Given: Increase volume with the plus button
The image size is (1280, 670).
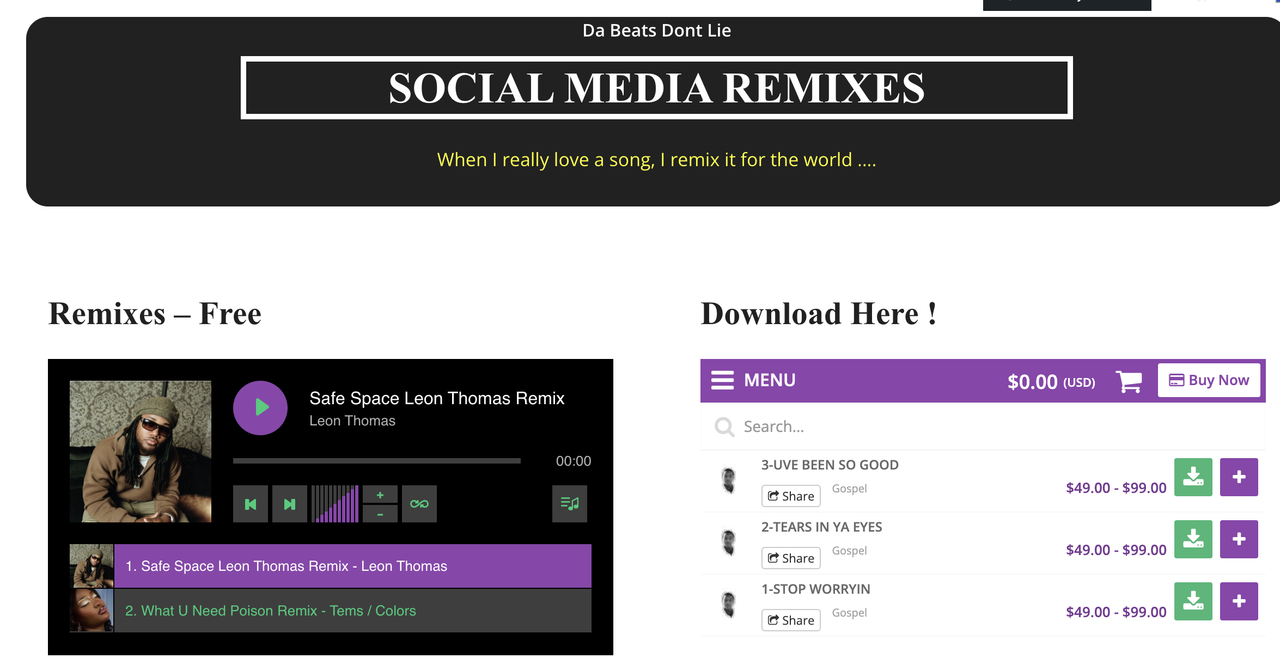Looking at the screenshot, I should 380,494.
